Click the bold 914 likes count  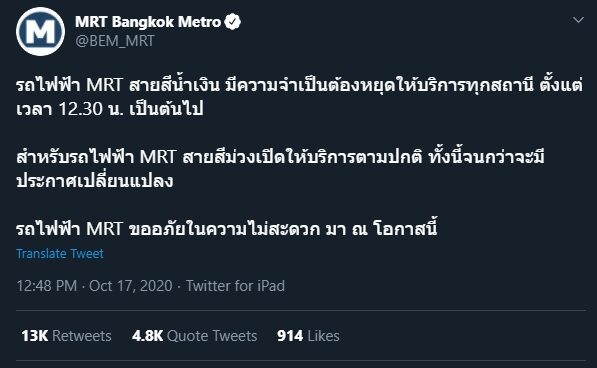click(x=290, y=336)
